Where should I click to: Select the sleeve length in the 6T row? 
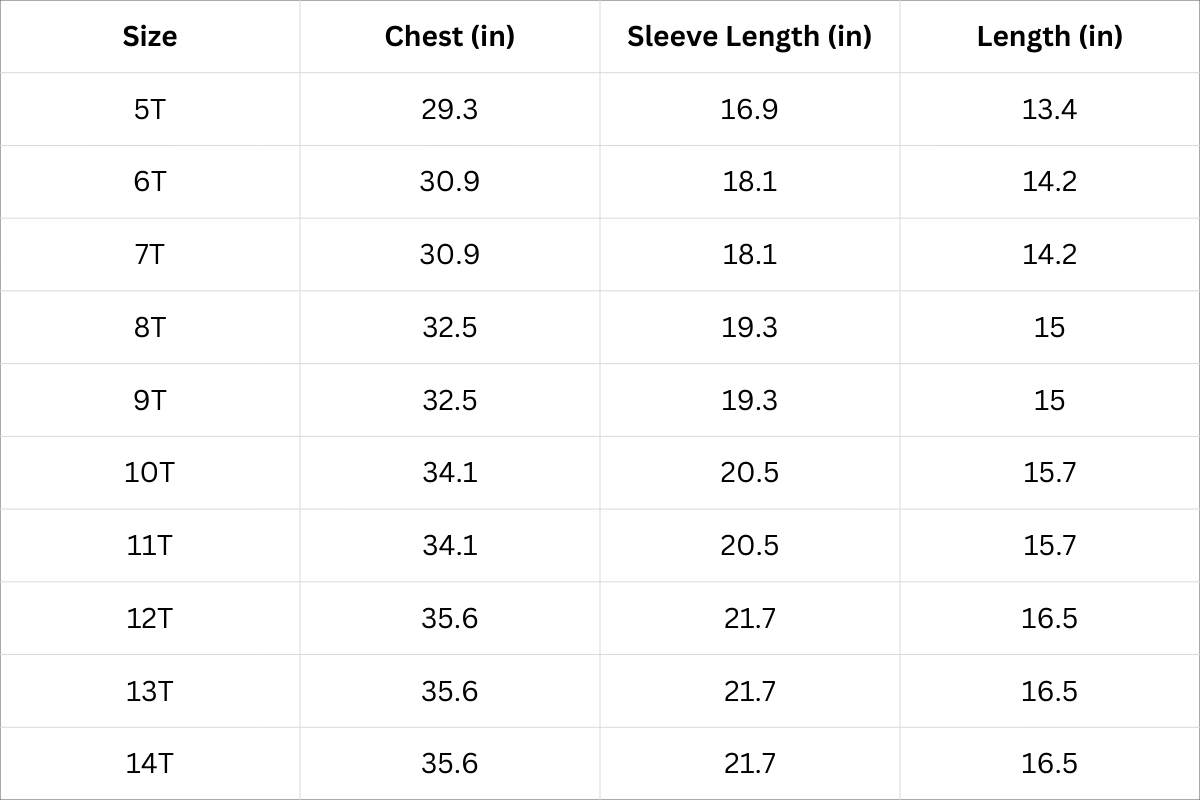point(749,182)
